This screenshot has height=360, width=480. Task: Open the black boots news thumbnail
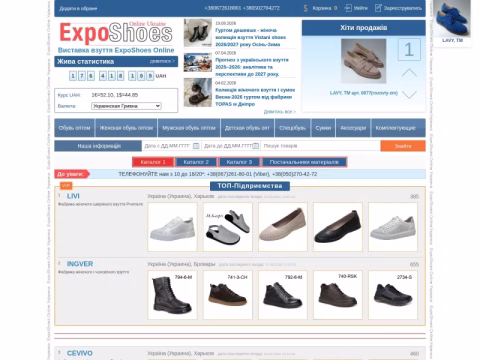198,33
